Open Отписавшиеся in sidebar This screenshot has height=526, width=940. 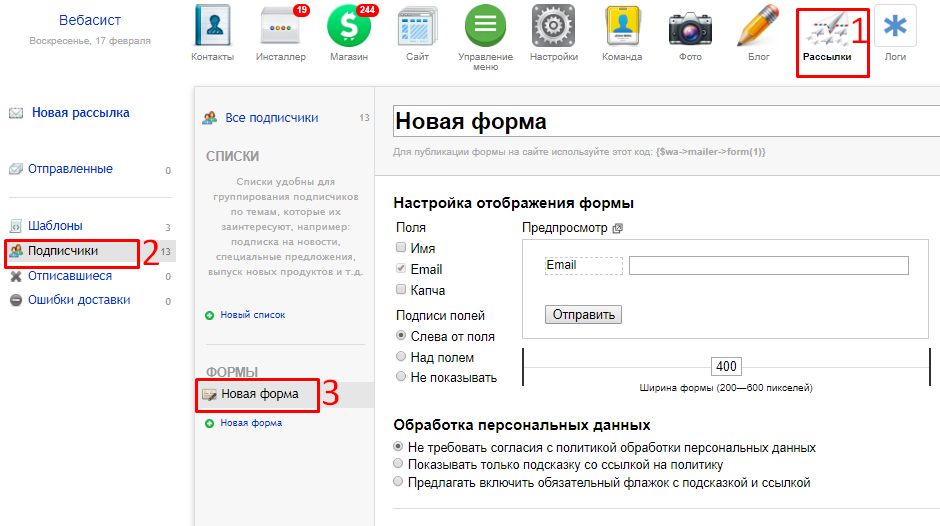click(x=70, y=276)
